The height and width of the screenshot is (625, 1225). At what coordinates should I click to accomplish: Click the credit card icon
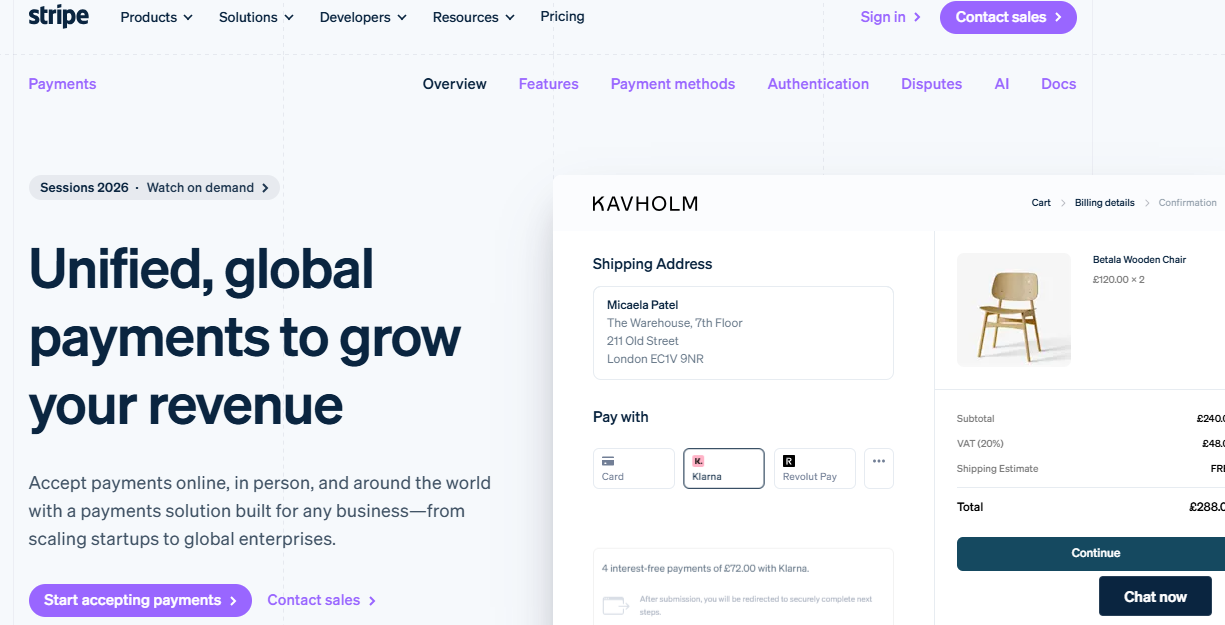coord(607,461)
